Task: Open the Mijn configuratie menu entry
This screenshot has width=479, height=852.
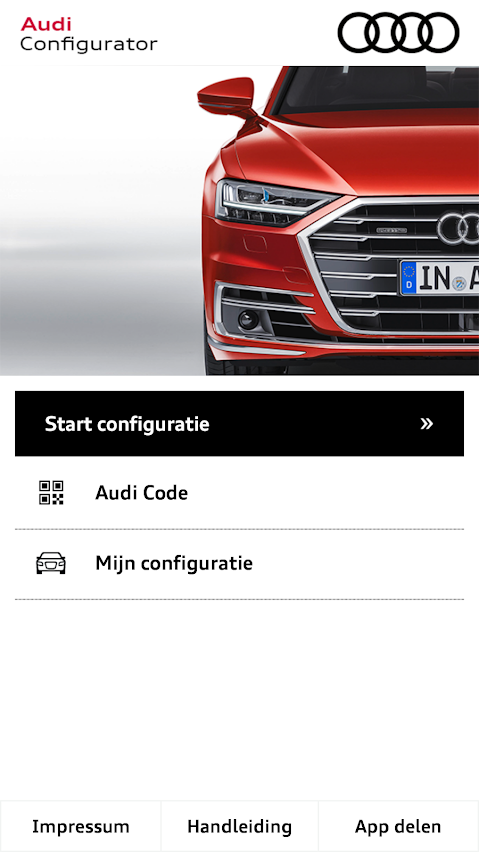Action: (x=240, y=563)
